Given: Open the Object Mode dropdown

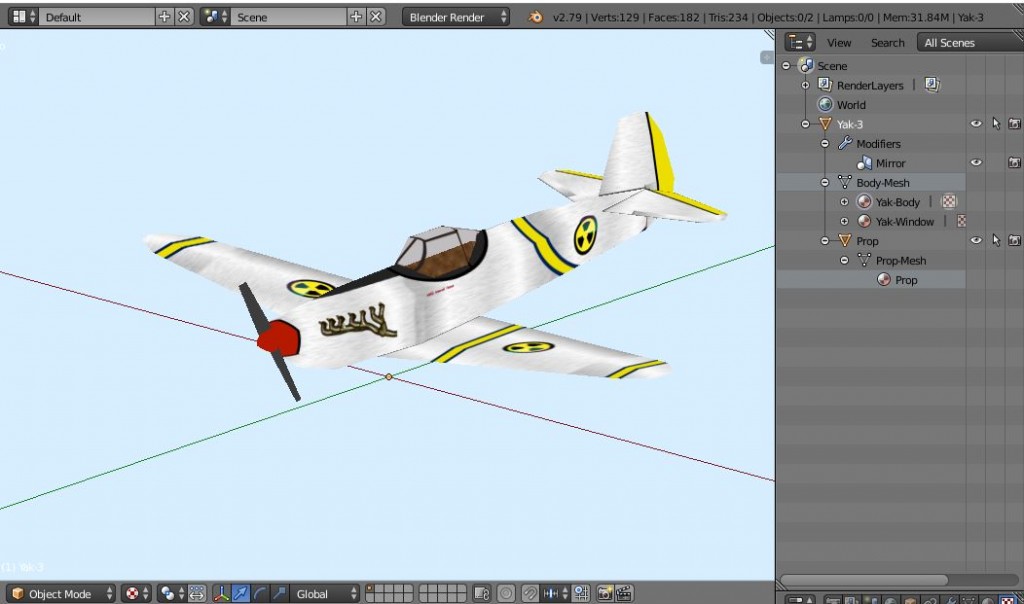Looking at the screenshot, I should click(x=60, y=593).
